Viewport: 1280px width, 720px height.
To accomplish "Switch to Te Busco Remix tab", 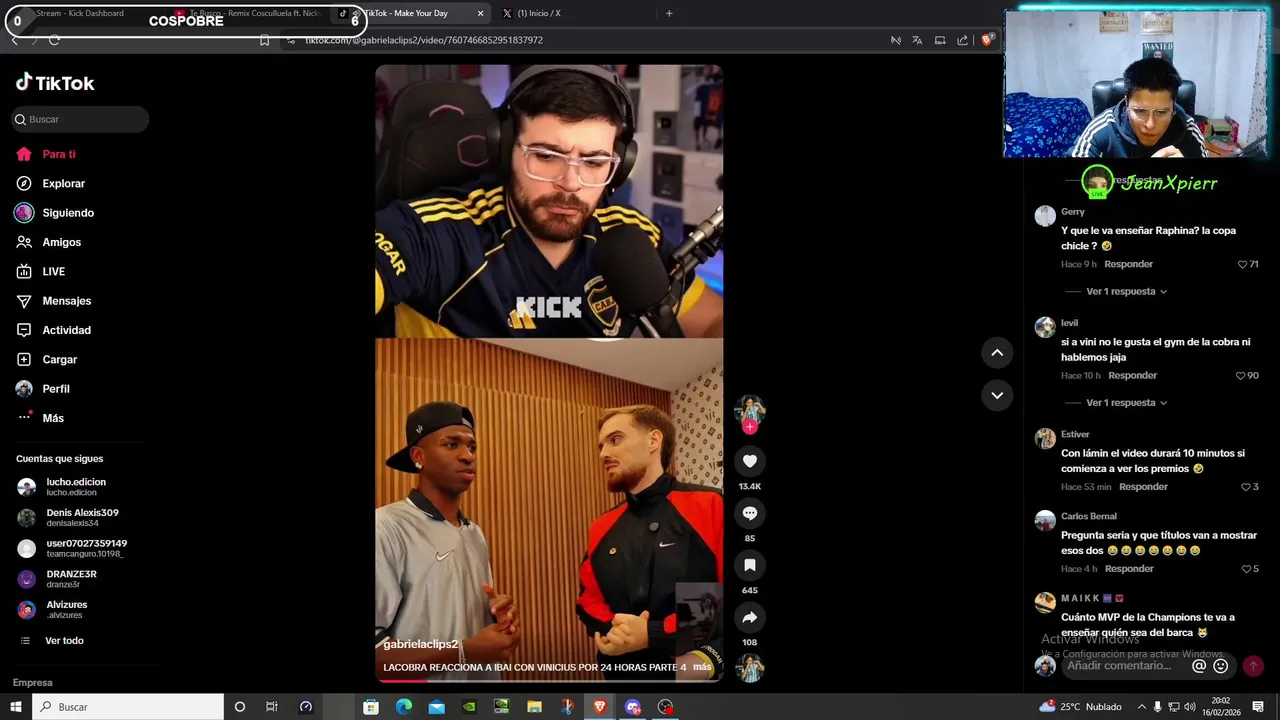I will (250, 13).
